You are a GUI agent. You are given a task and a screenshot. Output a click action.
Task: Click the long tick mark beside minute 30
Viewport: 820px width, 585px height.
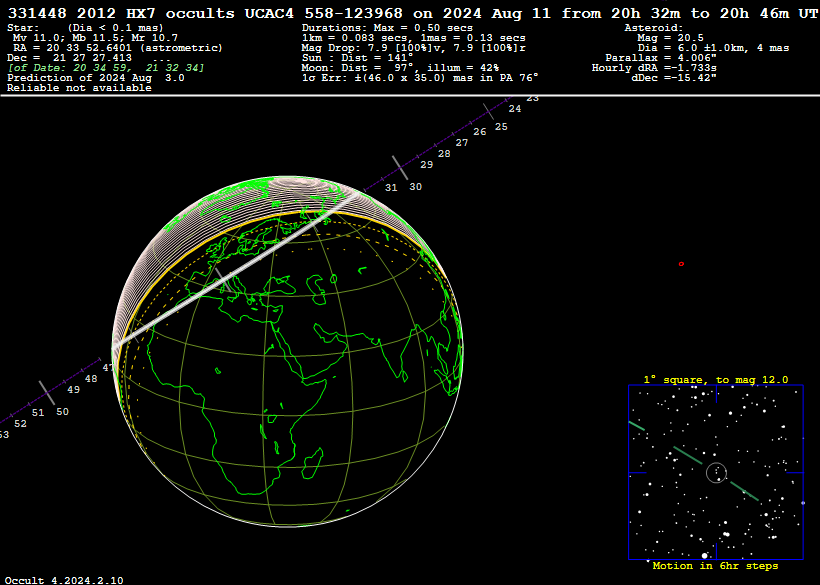coord(400,167)
